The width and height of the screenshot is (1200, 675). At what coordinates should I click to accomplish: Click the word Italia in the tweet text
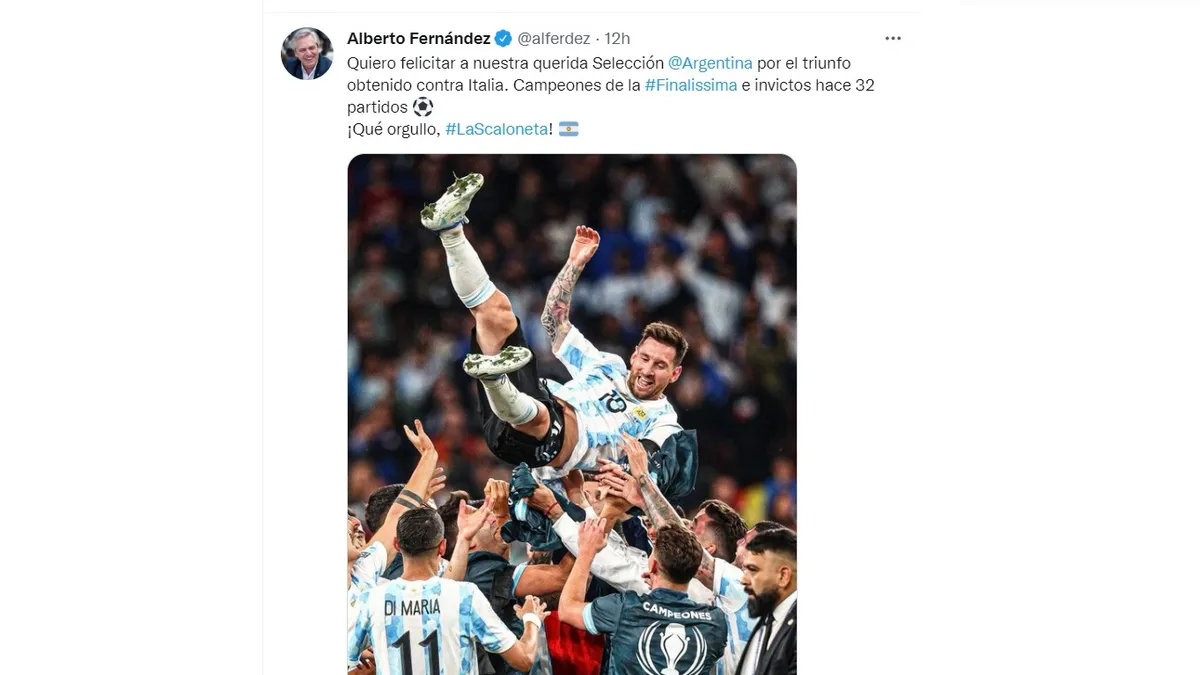pyautogui.click(x=486, y=85)
